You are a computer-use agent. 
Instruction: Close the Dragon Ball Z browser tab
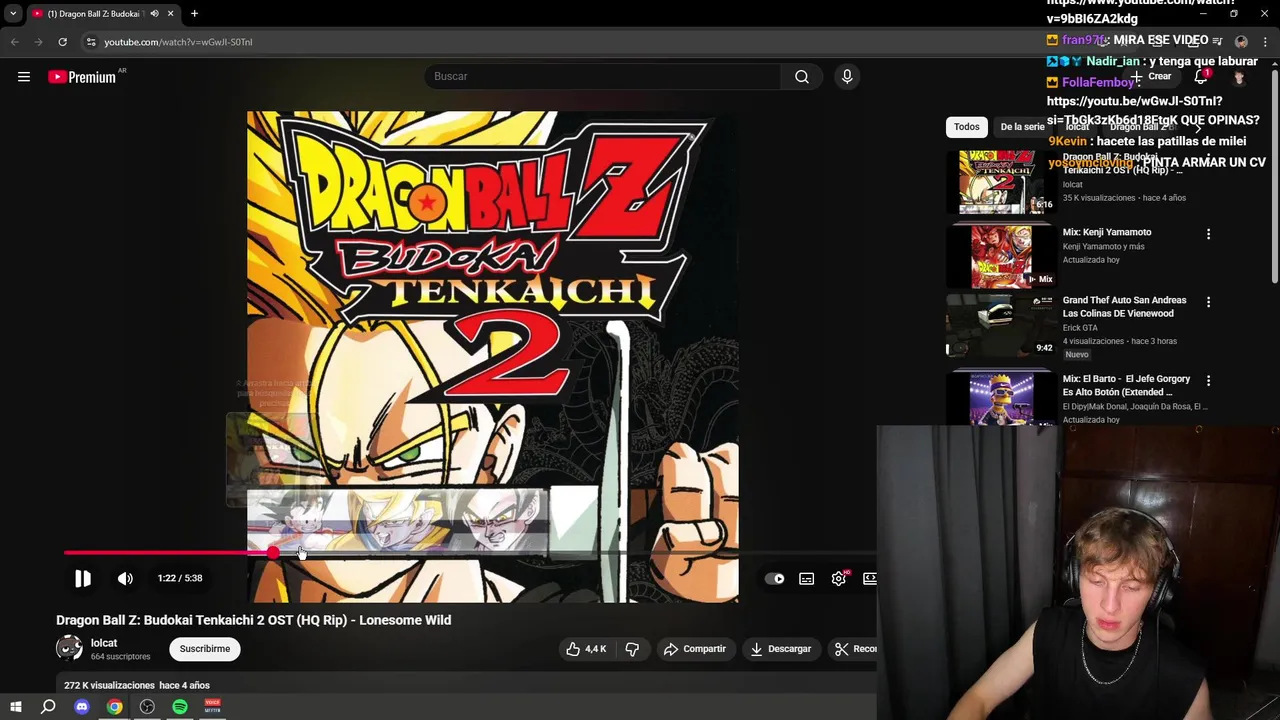(x=170, y=14)
